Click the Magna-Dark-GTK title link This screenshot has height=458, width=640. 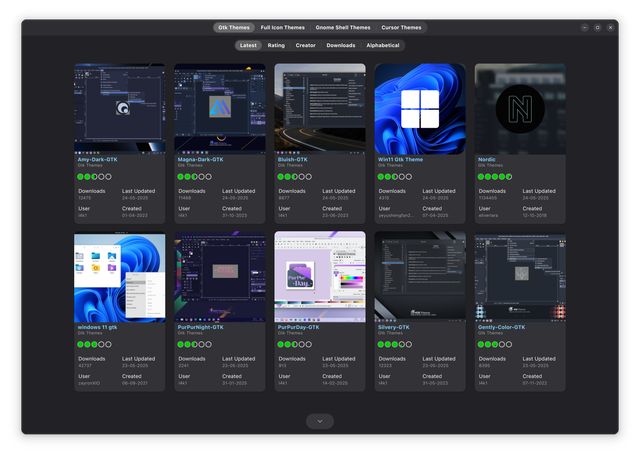[x=200, y=159]
